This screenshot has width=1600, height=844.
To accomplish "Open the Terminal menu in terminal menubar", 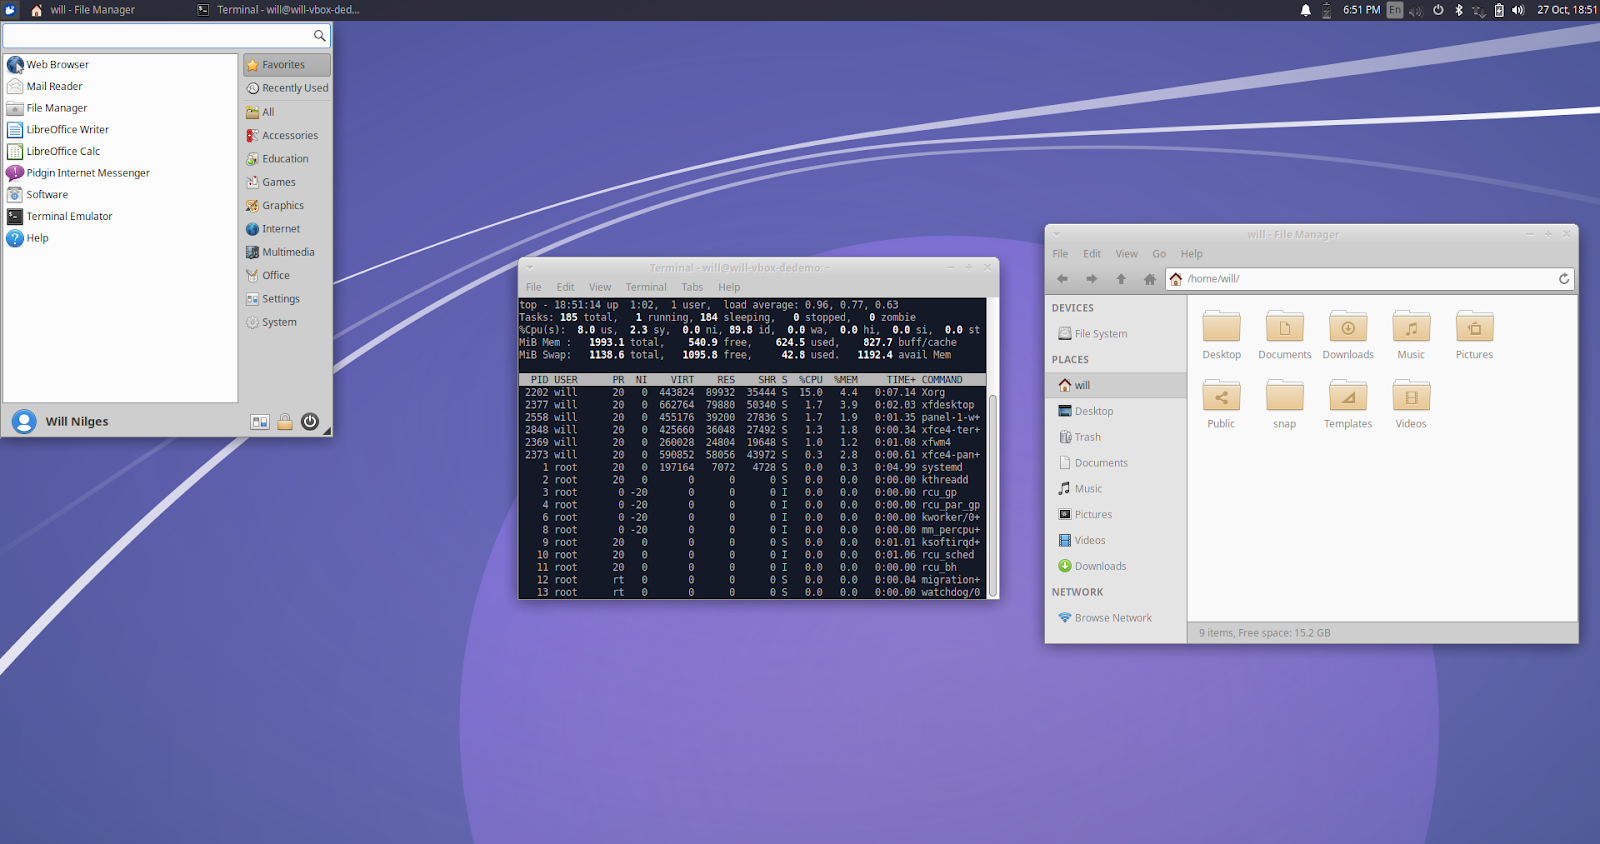I will [x=646, y=287].
